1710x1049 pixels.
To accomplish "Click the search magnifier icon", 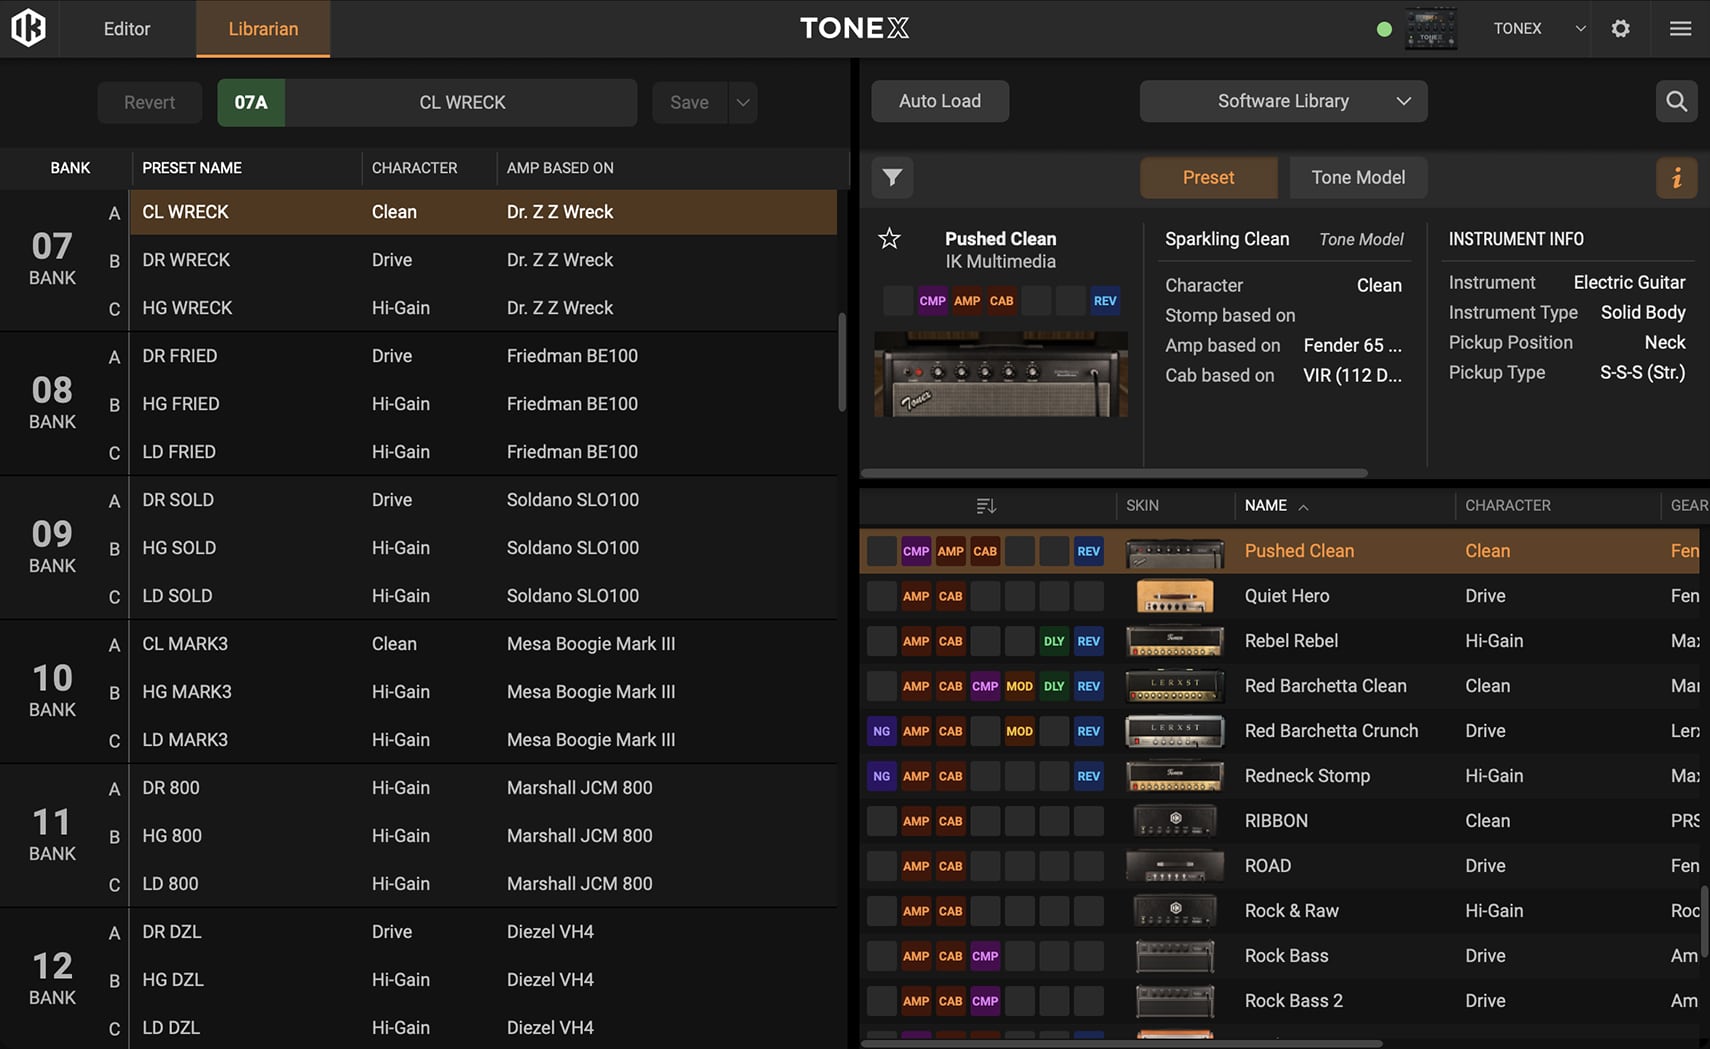I will (x=1676, y=101).
